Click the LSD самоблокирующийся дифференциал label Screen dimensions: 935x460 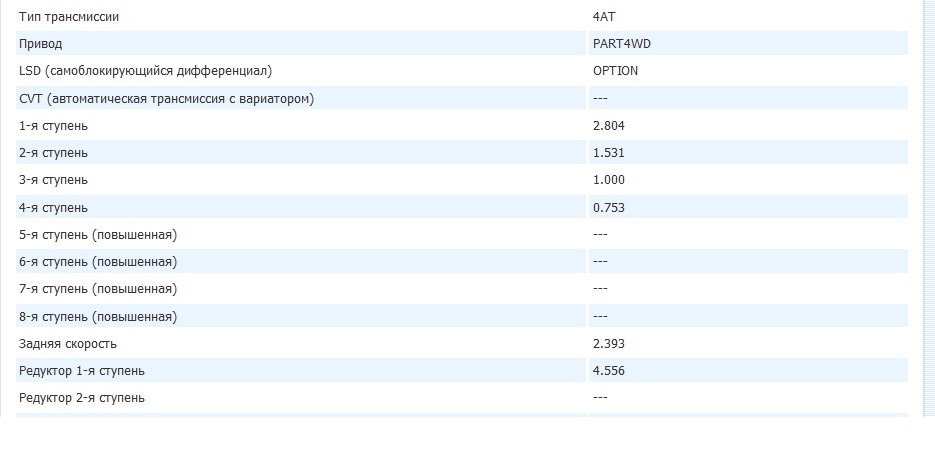(x=145, y=71)
